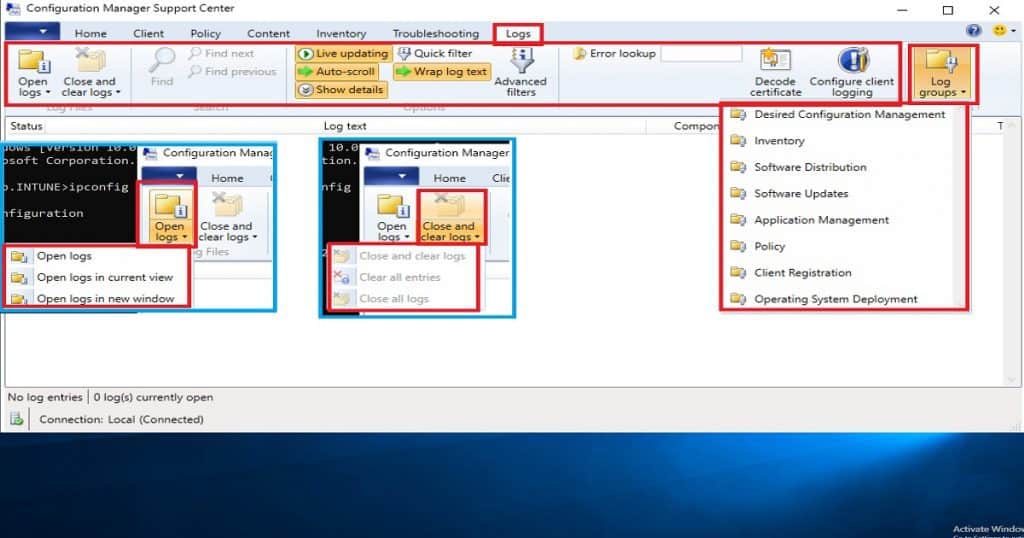Toggle Auto-scroll option
The height and width of the screenshot is (538, 1024).
click(337, 72)
